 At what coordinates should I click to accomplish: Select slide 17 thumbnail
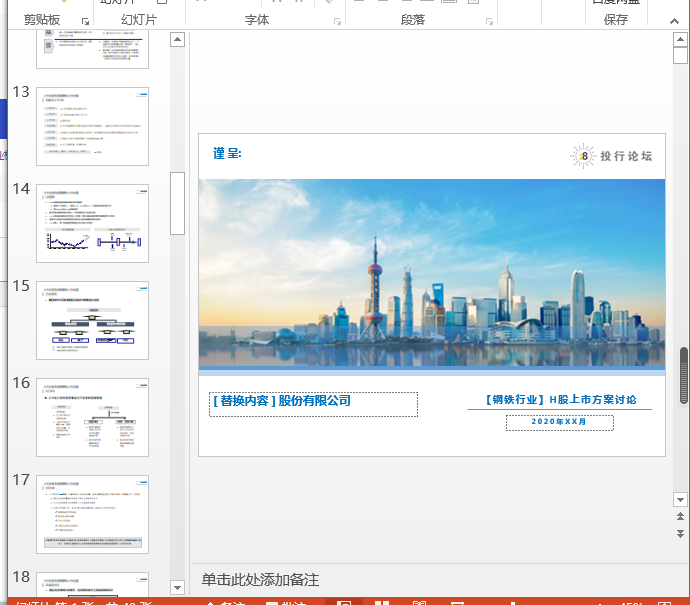[x=92, y=514]
